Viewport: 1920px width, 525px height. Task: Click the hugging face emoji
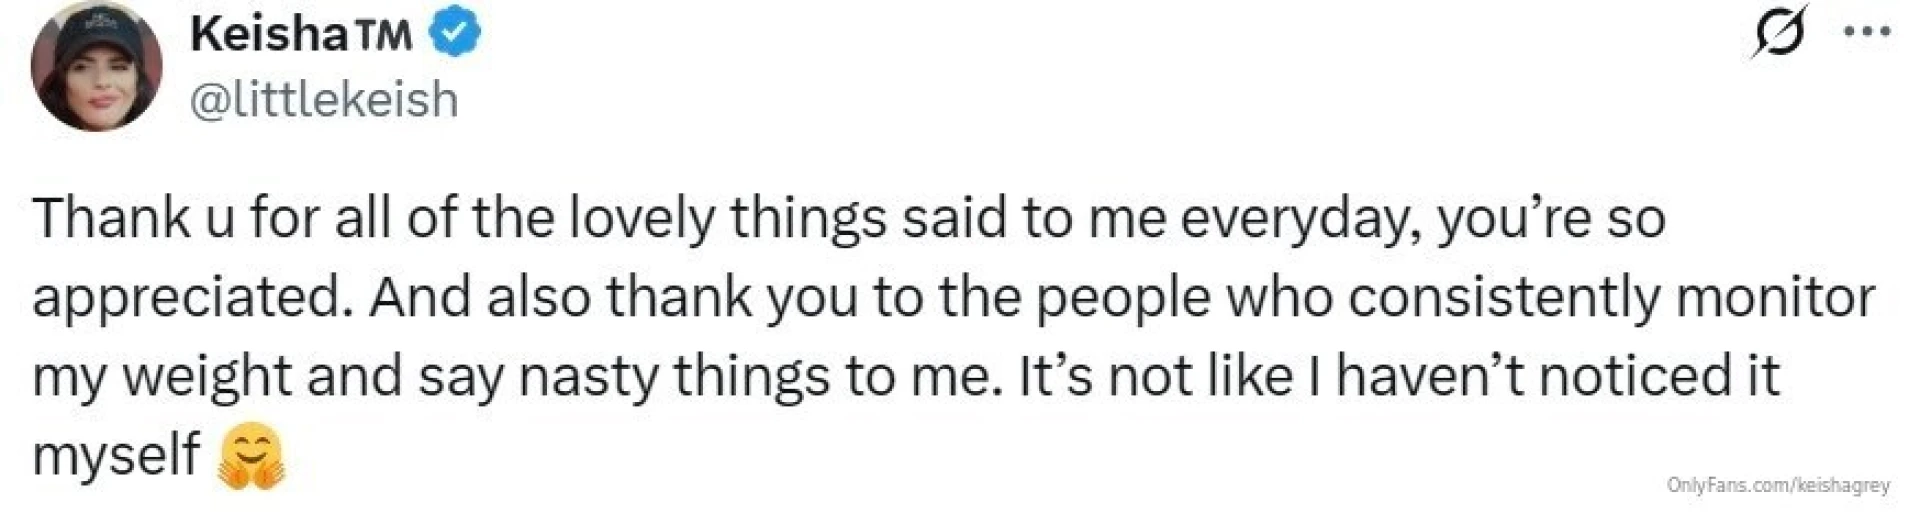coord(252,457)
